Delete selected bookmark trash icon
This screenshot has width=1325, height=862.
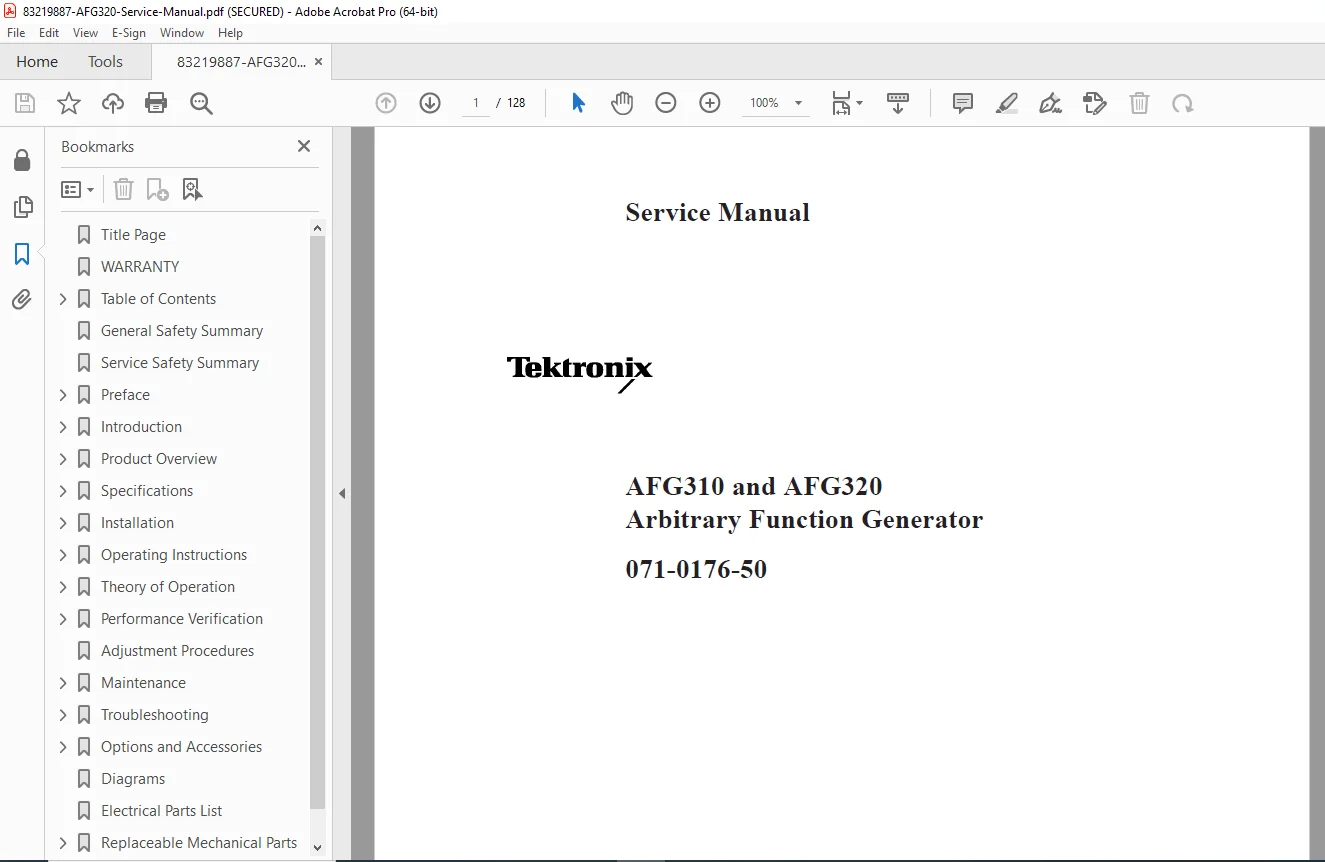(123, 189)
